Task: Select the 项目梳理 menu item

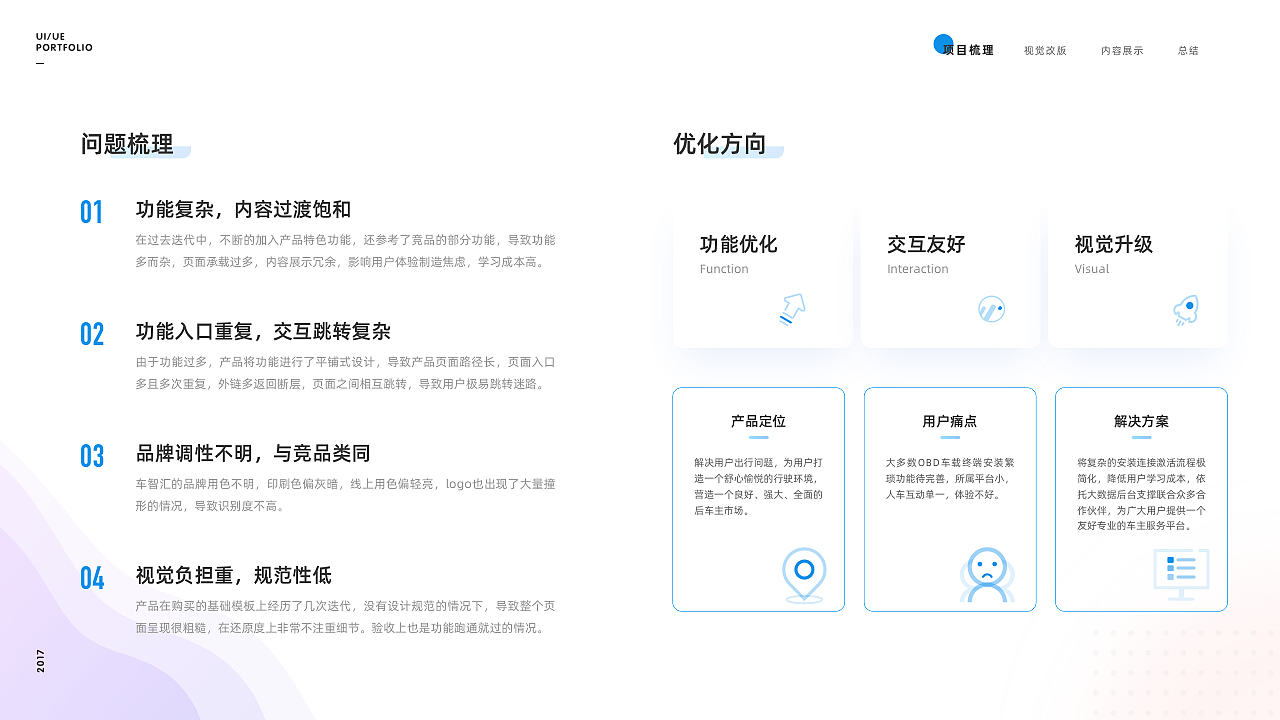Action: click(x=968, y=50)
